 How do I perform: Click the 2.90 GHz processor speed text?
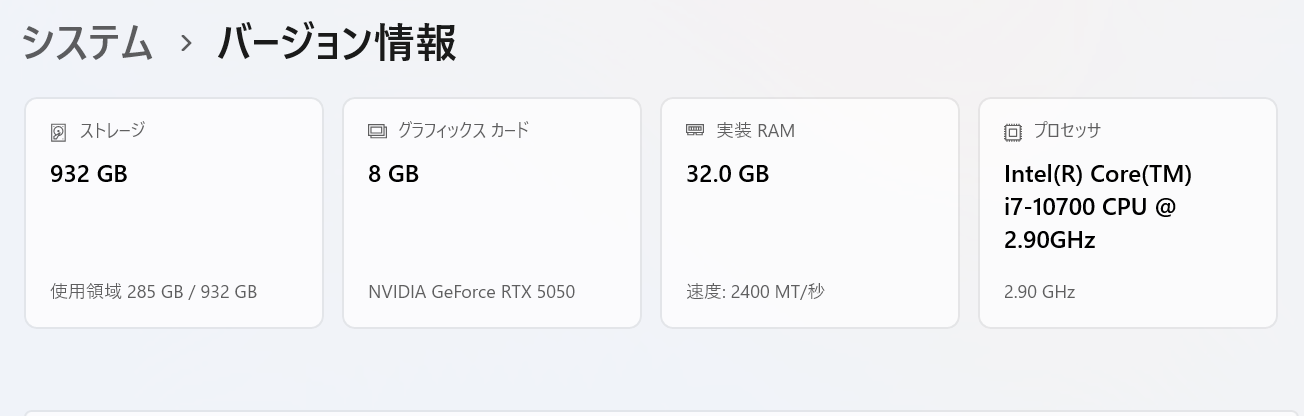point(1039,292)
